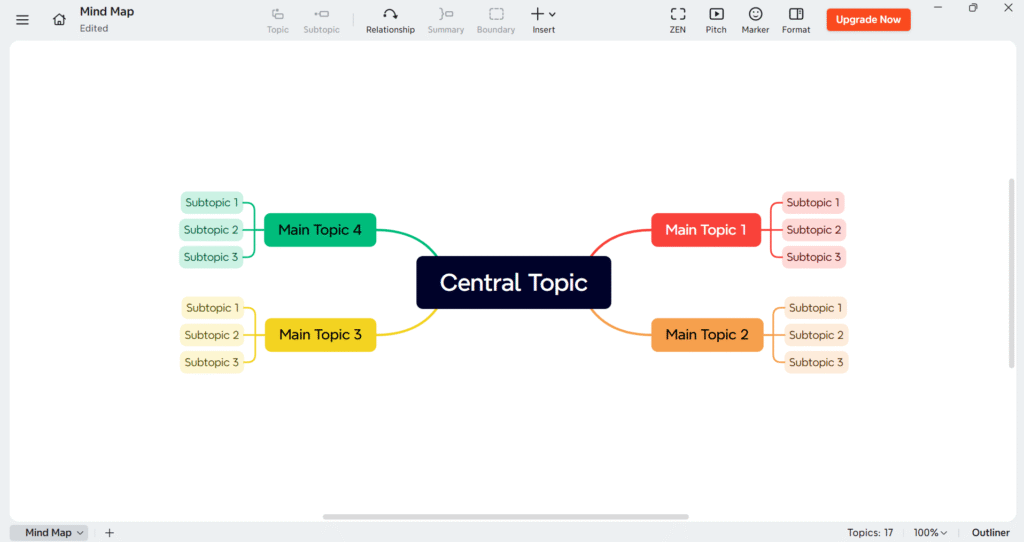Image resolution: width=1024 pixels, height=542 pixels.
Task: Restore down the window
Action: [x=973, y=8]
